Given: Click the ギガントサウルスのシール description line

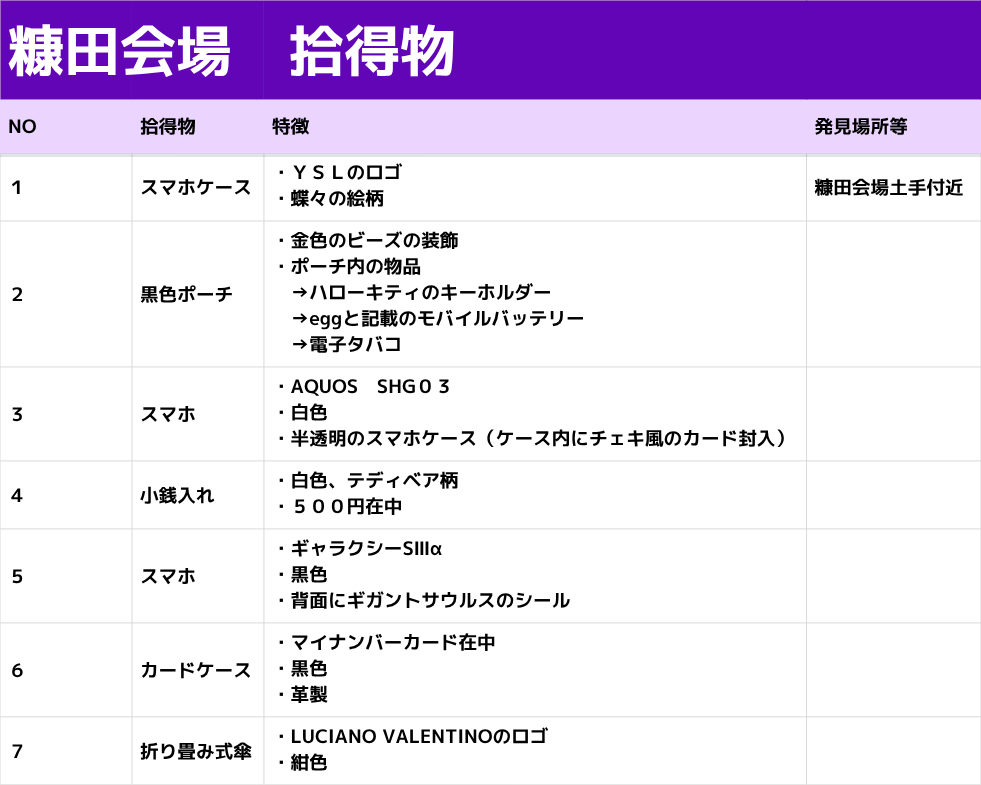Looking at the screenshot, I should click(x=430, y=601).
